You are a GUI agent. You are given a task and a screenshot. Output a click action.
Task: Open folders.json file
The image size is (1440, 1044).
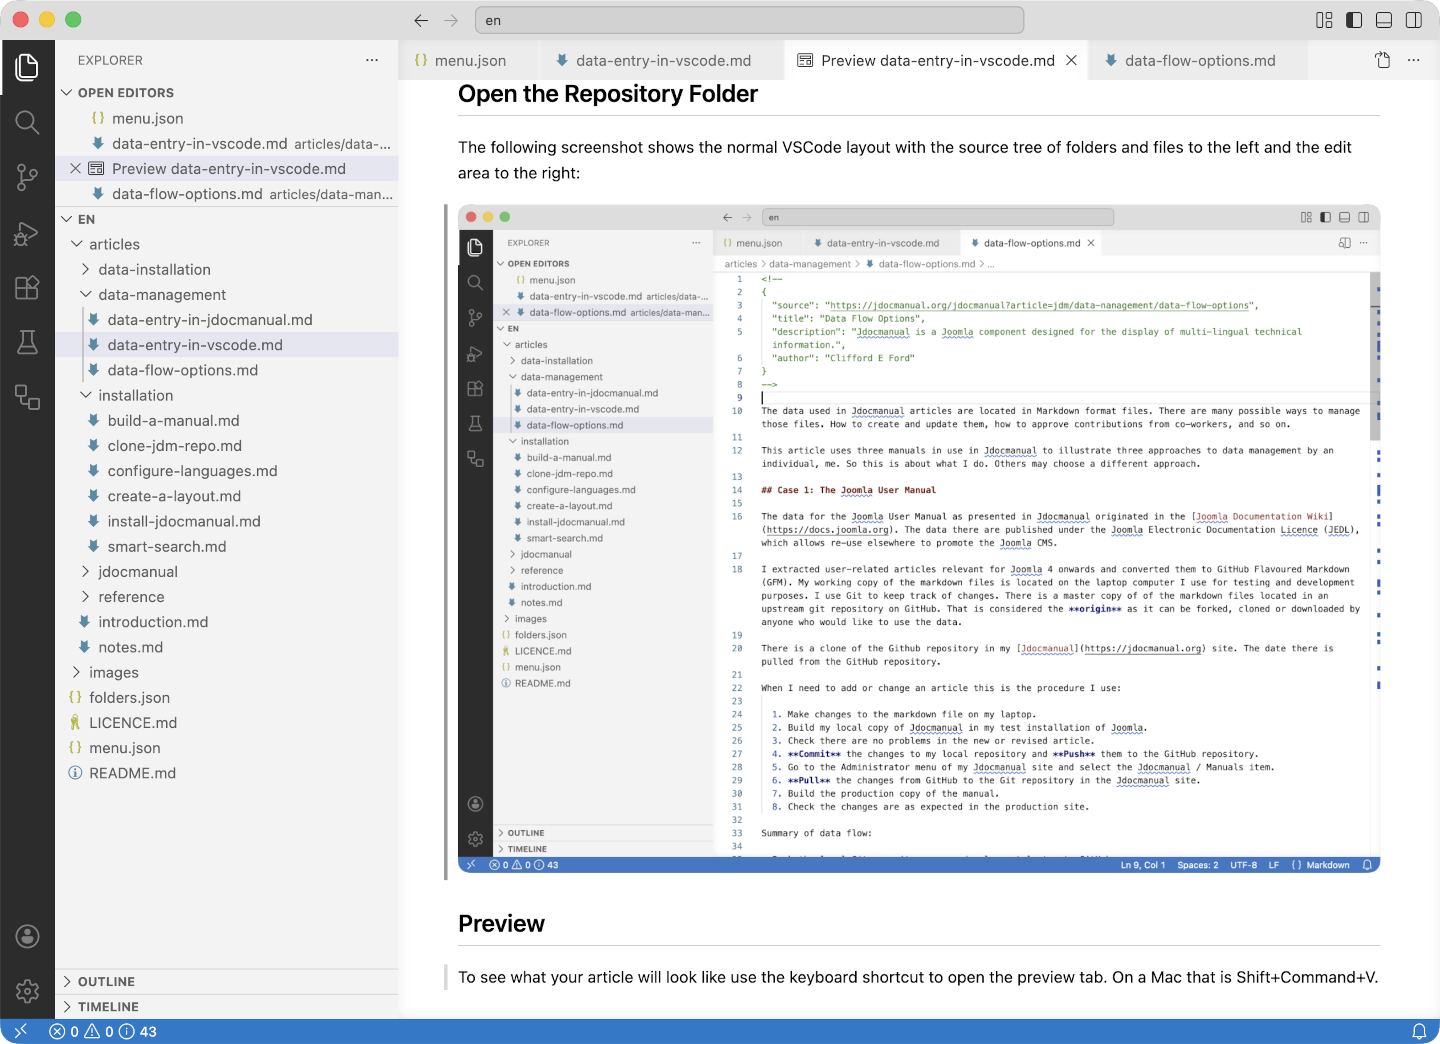coord(227,698)
